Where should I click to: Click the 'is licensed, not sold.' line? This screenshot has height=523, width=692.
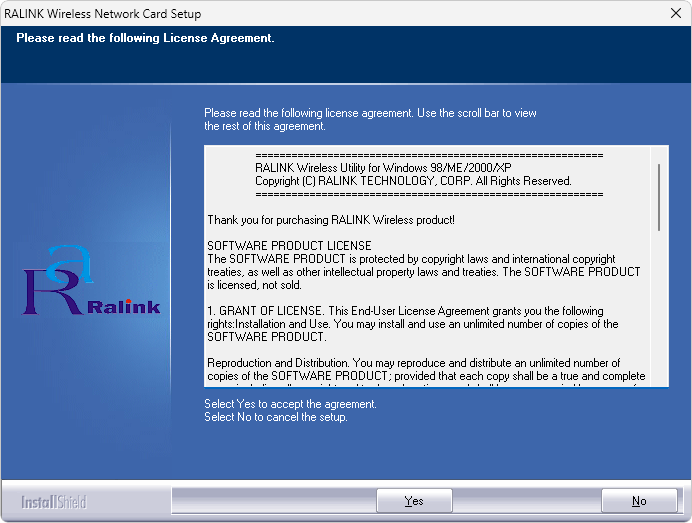255,285
